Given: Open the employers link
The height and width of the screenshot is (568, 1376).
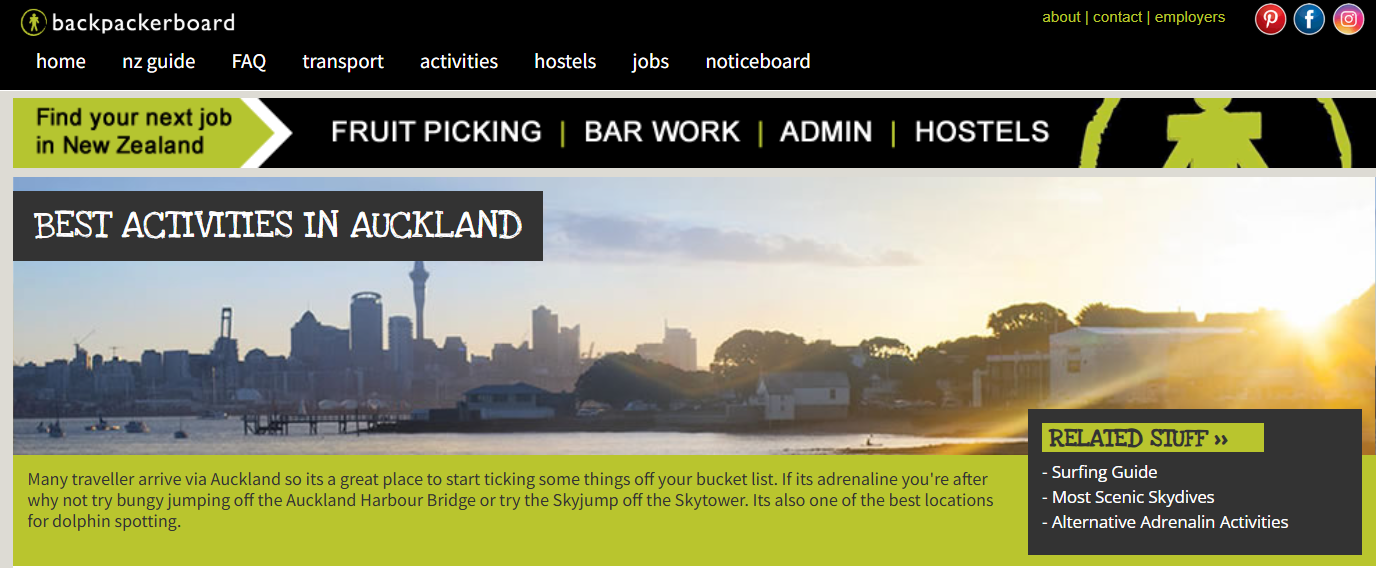Looking at the screenshot, I should (x=1190, y=17).
